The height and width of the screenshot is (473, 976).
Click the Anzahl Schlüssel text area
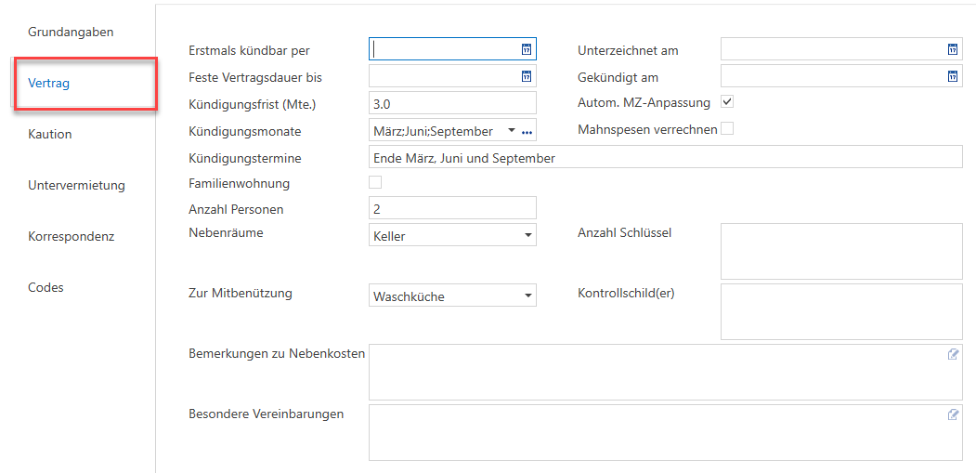click(842, 251)
